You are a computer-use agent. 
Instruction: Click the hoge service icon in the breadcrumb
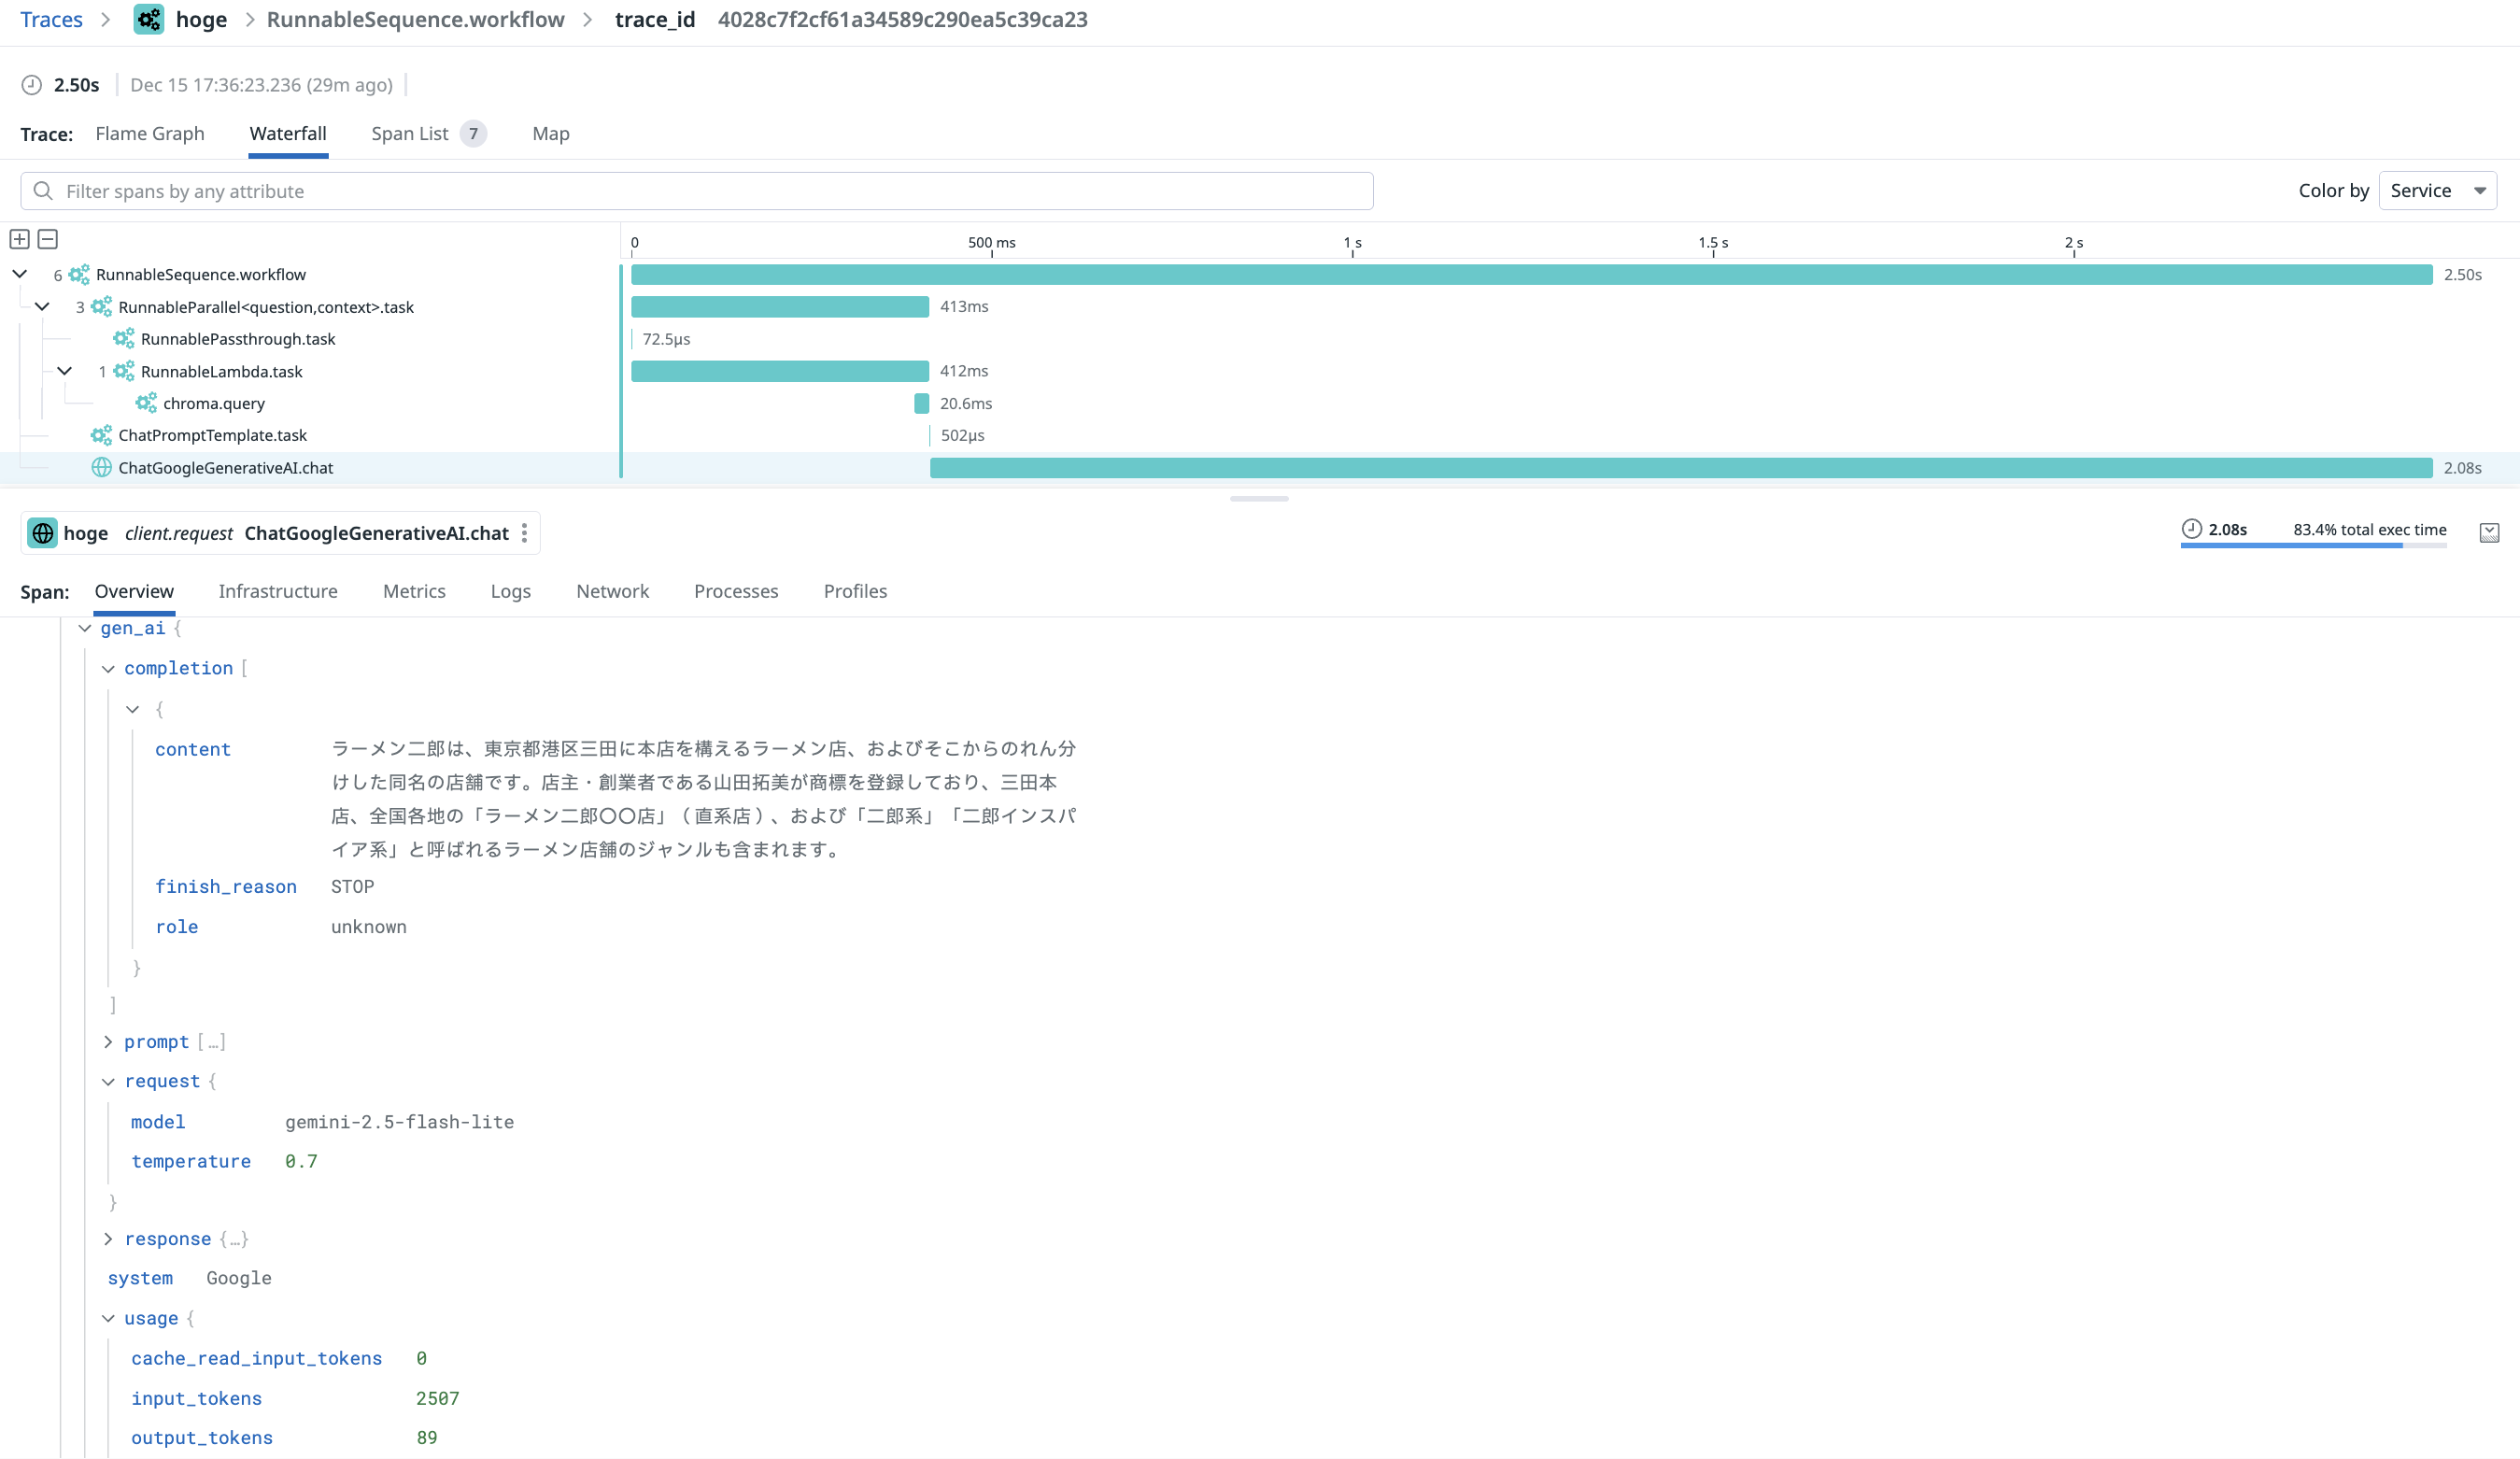pyautogui.click(x=148, y=19)
